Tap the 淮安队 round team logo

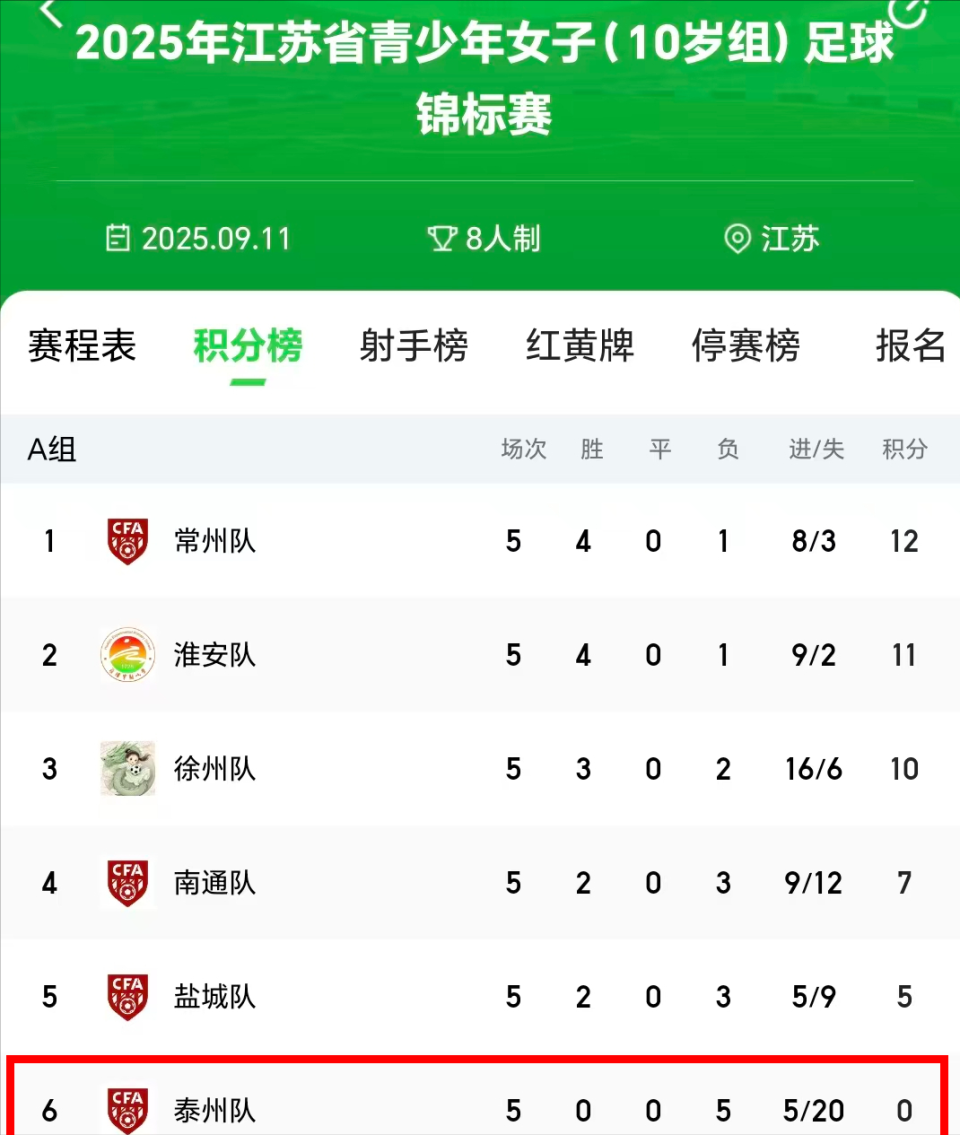128,655
